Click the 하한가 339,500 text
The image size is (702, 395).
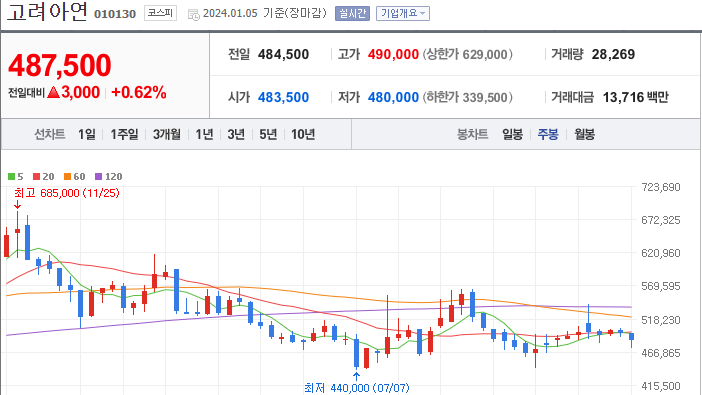click(x=467, y=97)
